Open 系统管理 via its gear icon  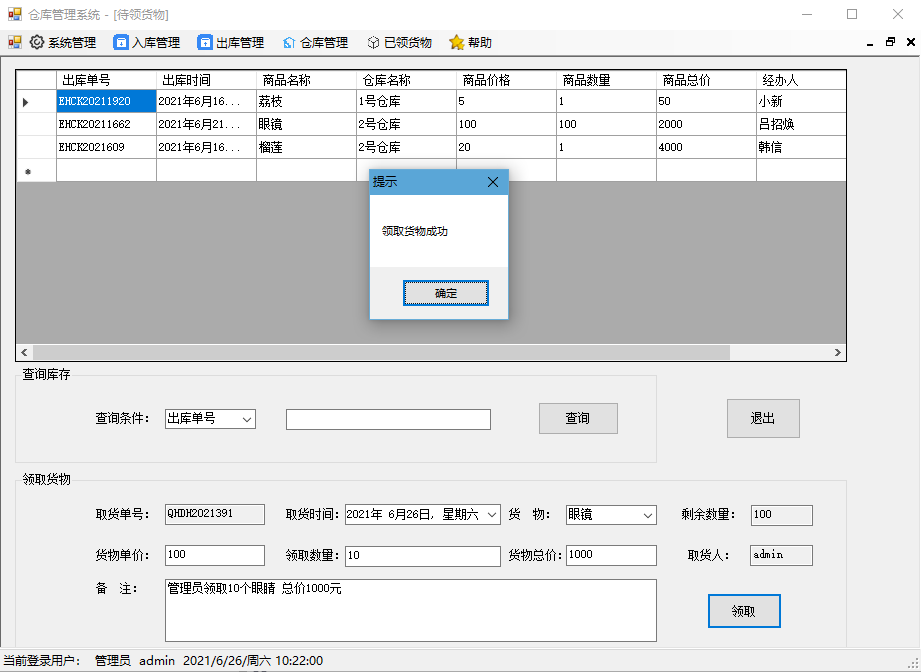(36, 43)
